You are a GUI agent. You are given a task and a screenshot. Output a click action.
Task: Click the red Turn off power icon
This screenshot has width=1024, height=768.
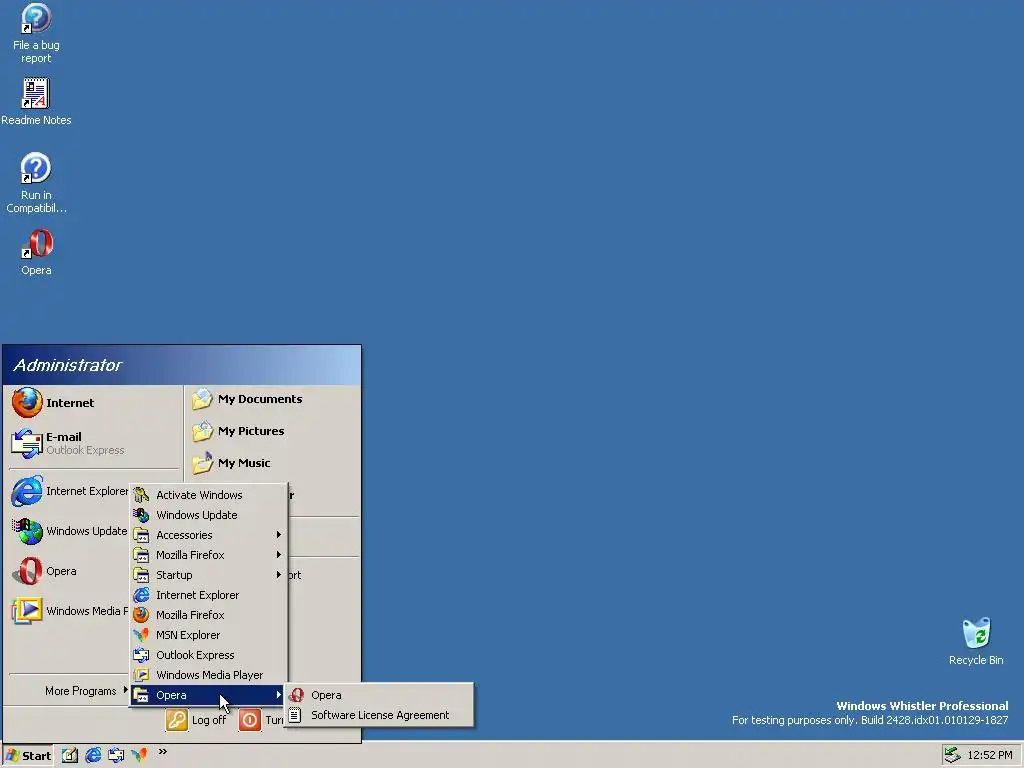(249, 720)
